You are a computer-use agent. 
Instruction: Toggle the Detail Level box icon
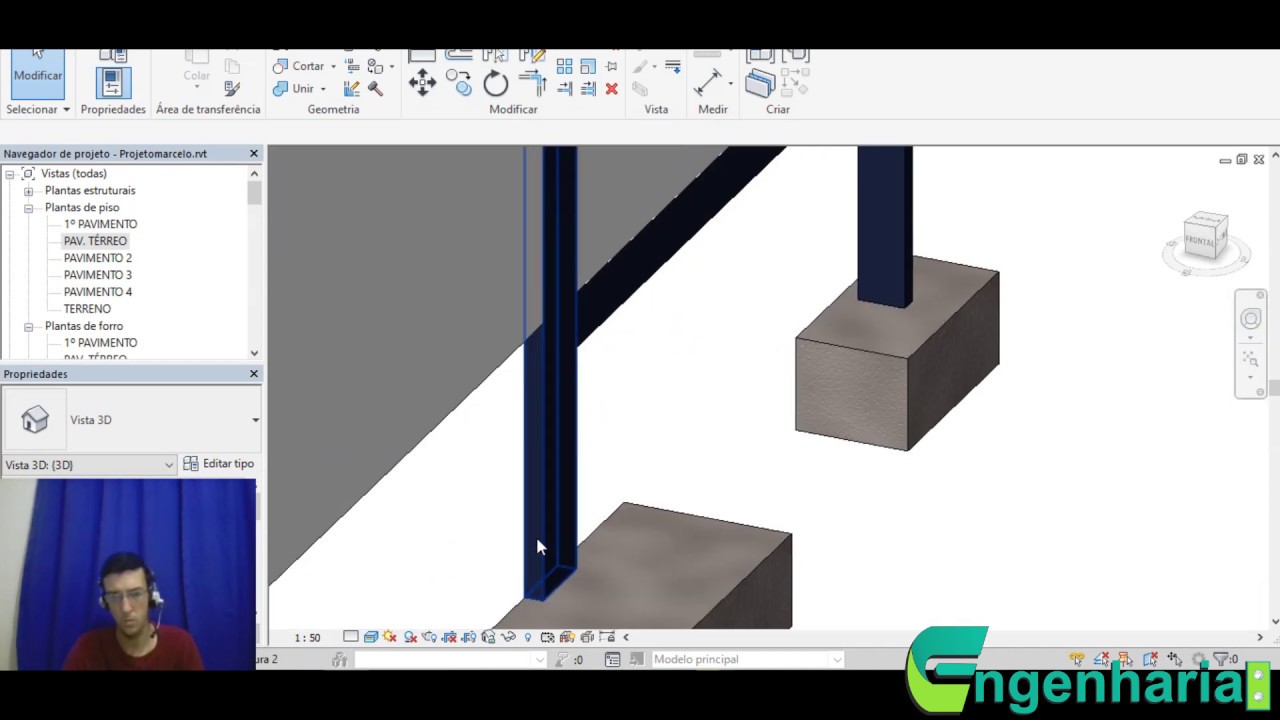pyautogui.click(x=350, y=637)
